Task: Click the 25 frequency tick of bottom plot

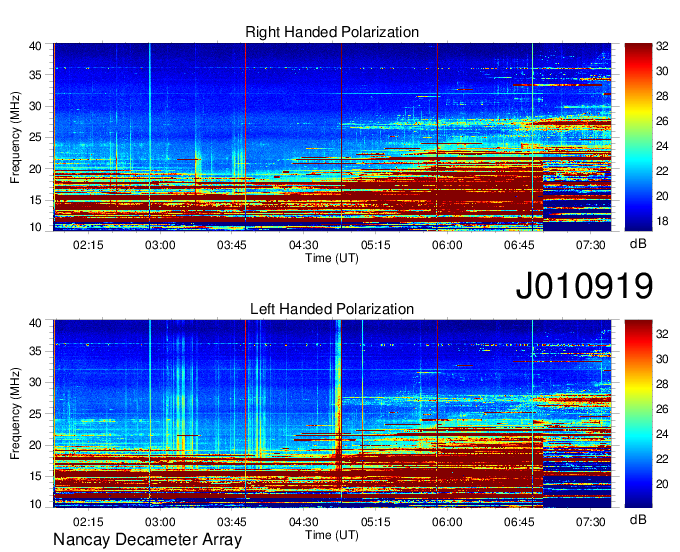Action: coord(35,414)
